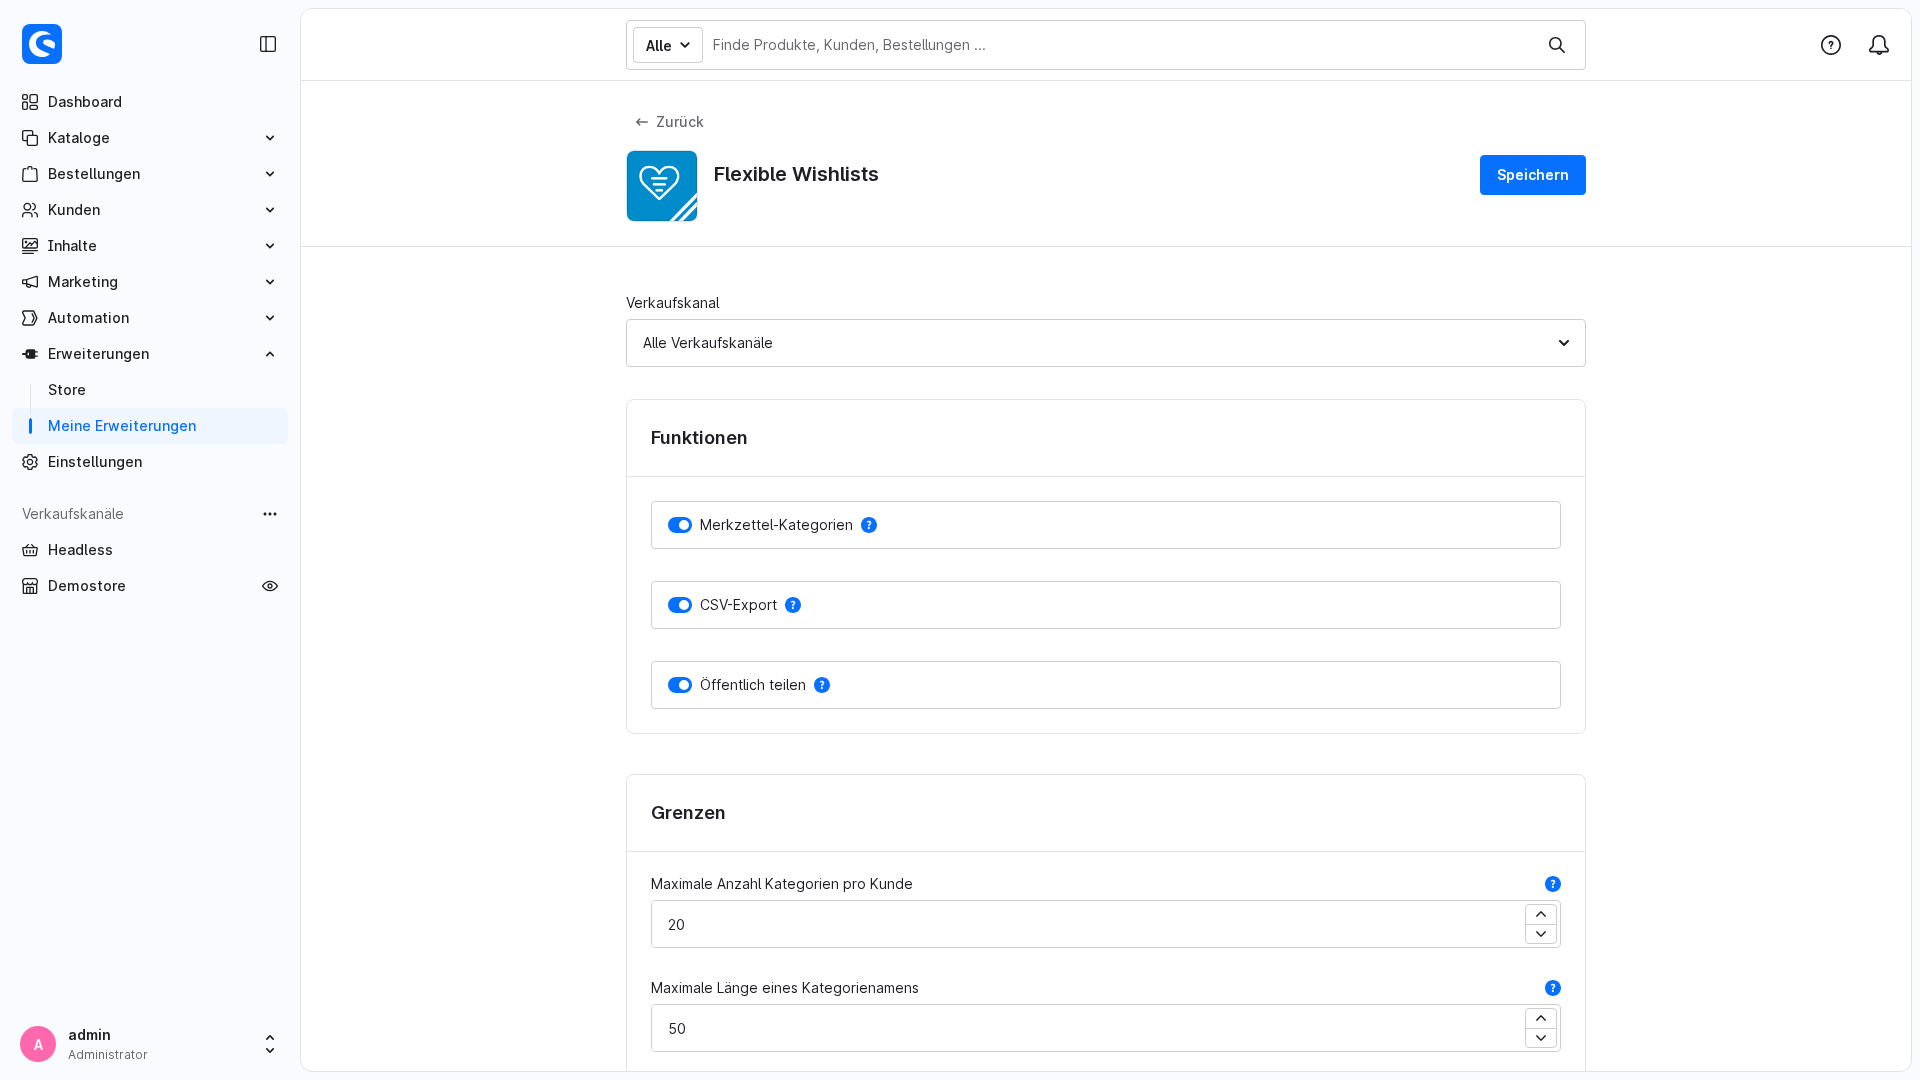1920x1080 pixels.
Task: Collapse the Erweiterungen menu
Action: coord(150,354)
